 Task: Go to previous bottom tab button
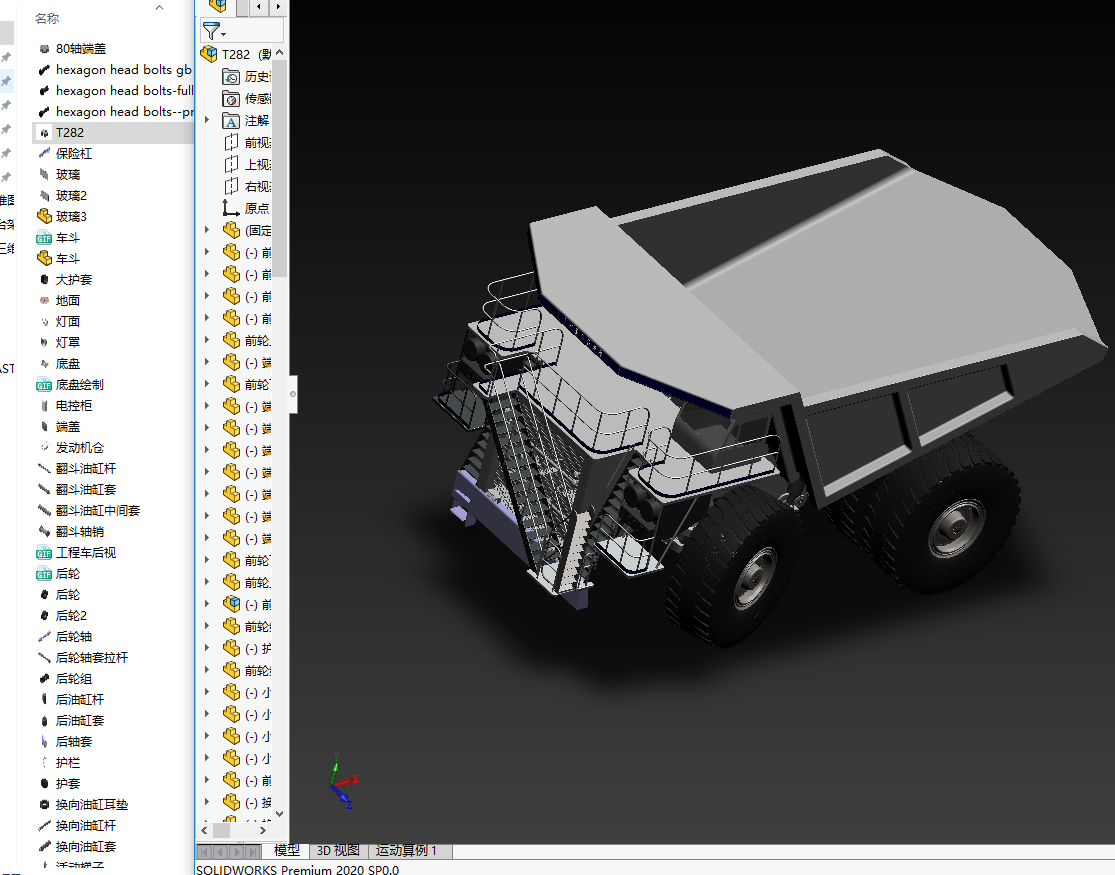tap(220, 852)
